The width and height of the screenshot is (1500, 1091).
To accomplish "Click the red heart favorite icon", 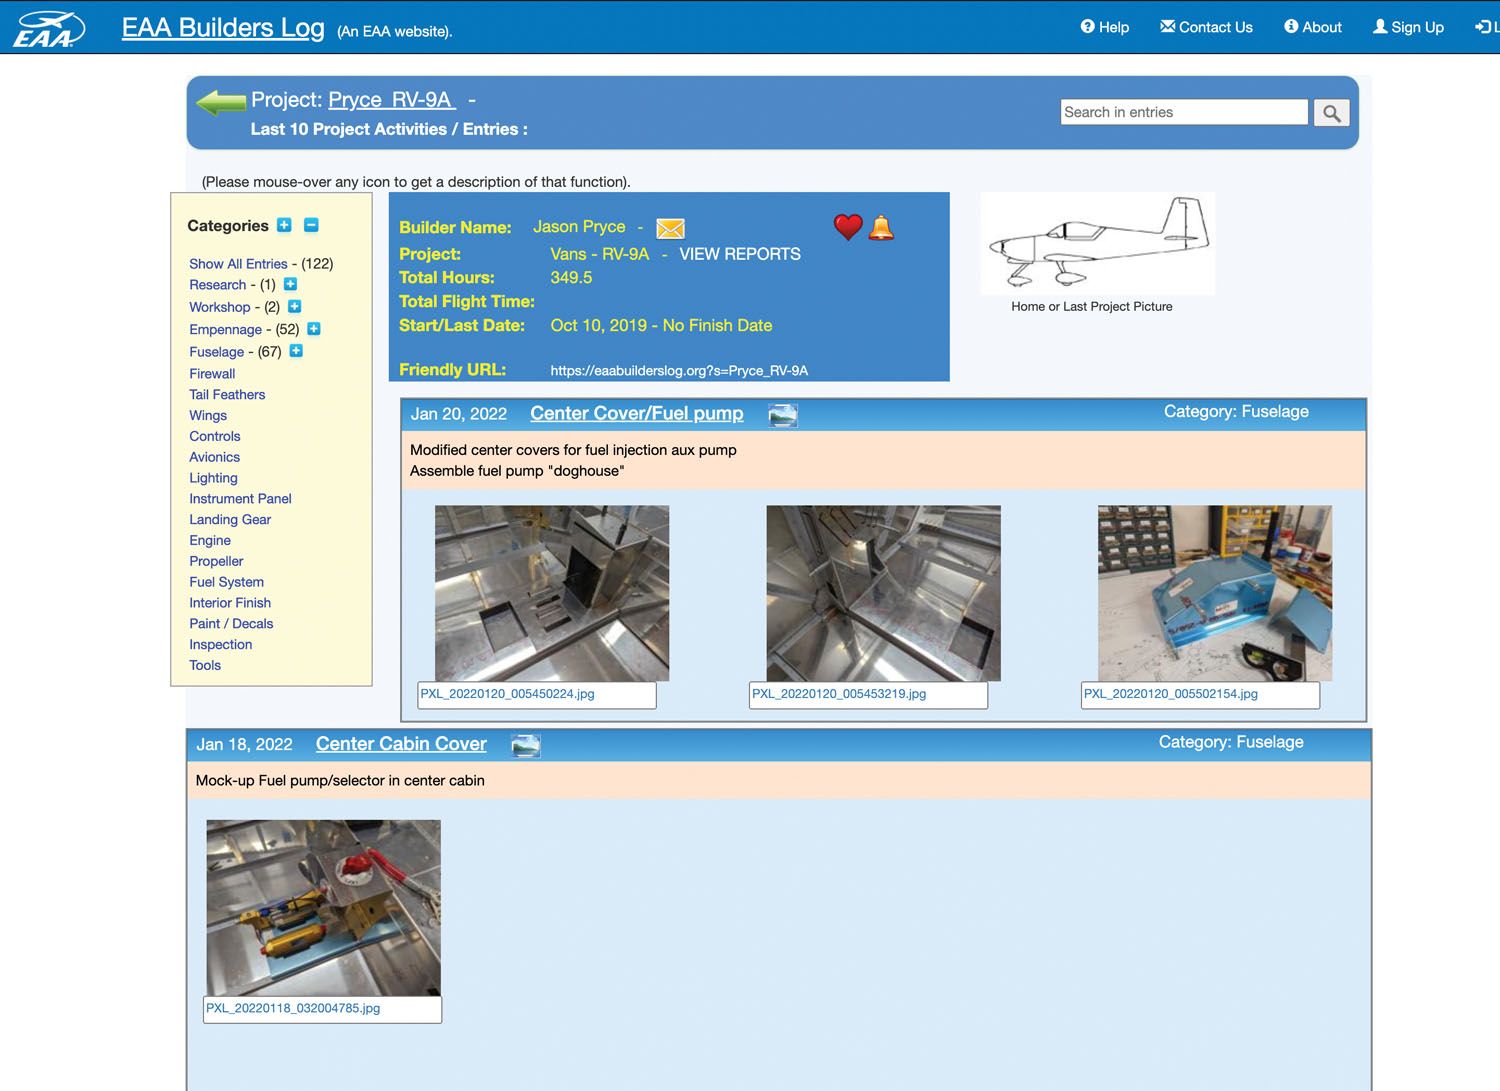I will tap(848, 227).
